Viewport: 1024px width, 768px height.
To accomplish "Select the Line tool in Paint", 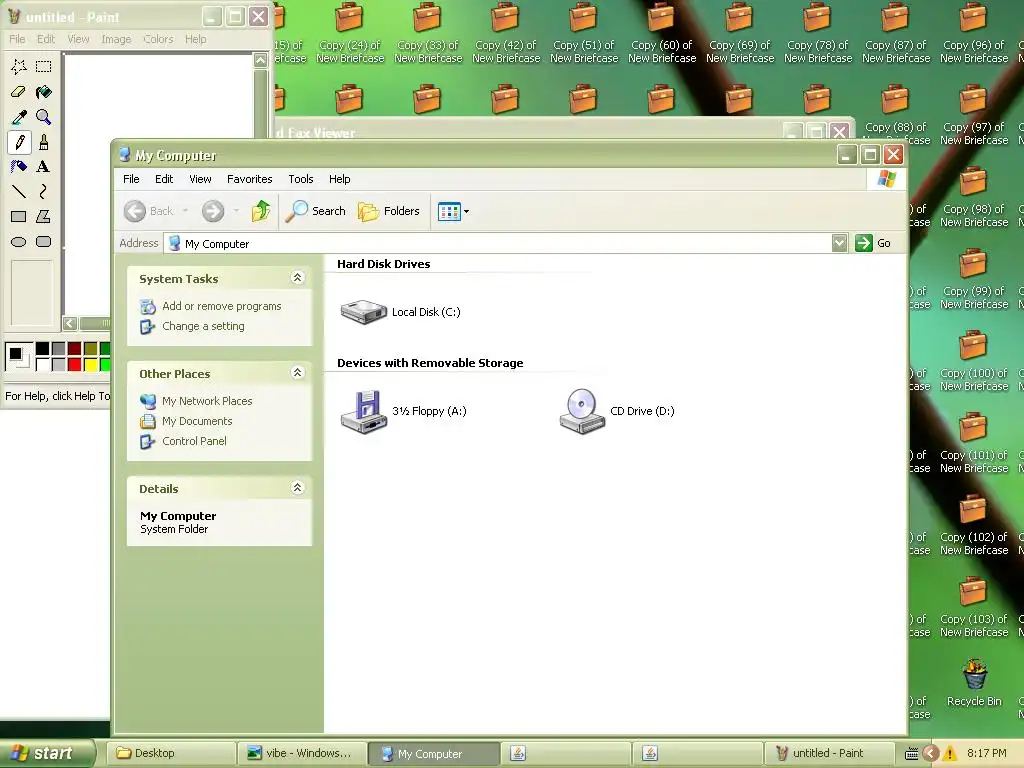I will pyautogui.click(x=19, y=191).
